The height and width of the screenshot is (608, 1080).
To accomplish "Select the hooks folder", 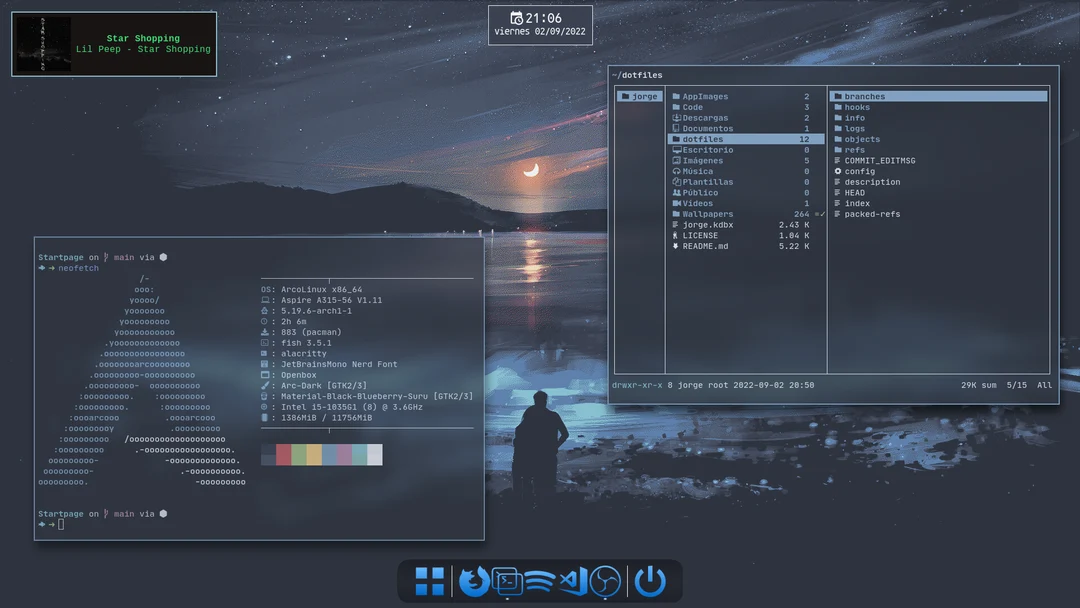I will (x=857, y=107).
